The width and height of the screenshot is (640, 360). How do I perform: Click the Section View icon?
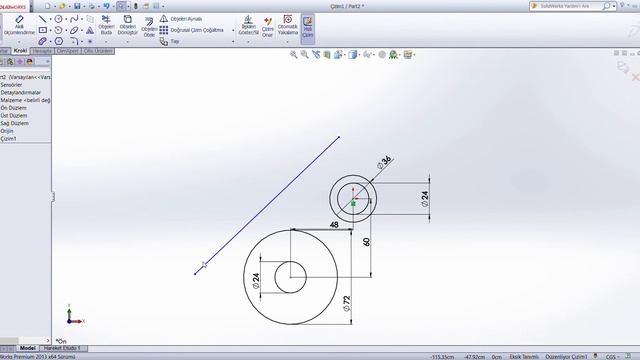click(x=327, y=54)
